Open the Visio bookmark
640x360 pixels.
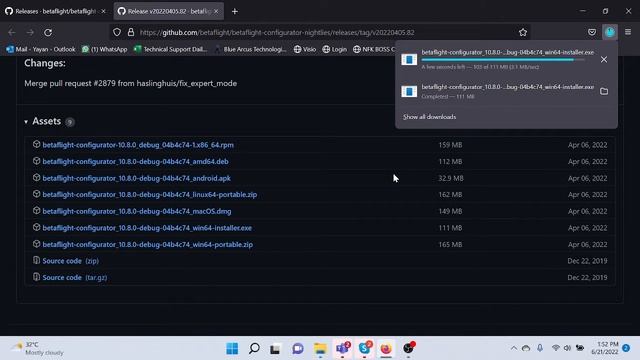305,49
